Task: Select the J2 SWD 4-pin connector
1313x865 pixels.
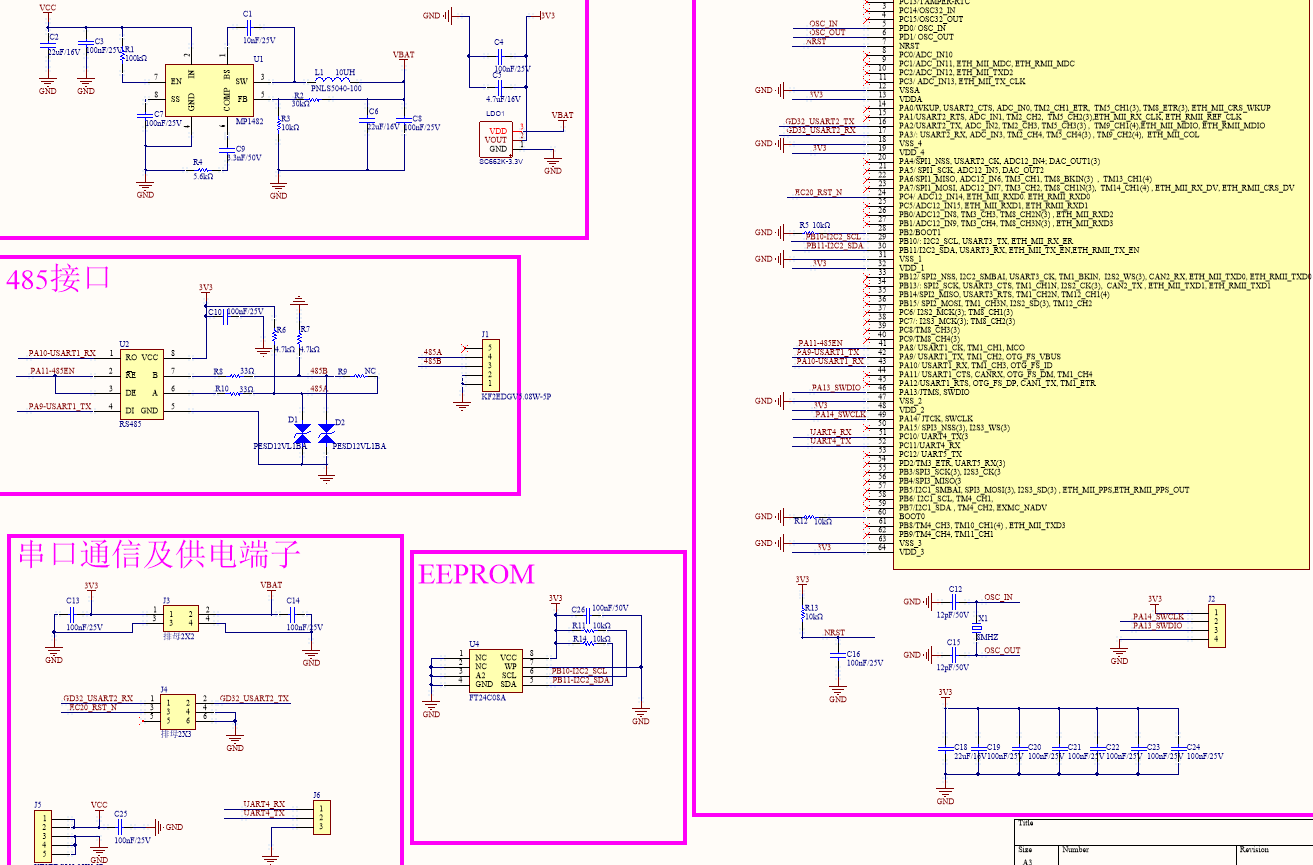Action: click(1215, 626)
